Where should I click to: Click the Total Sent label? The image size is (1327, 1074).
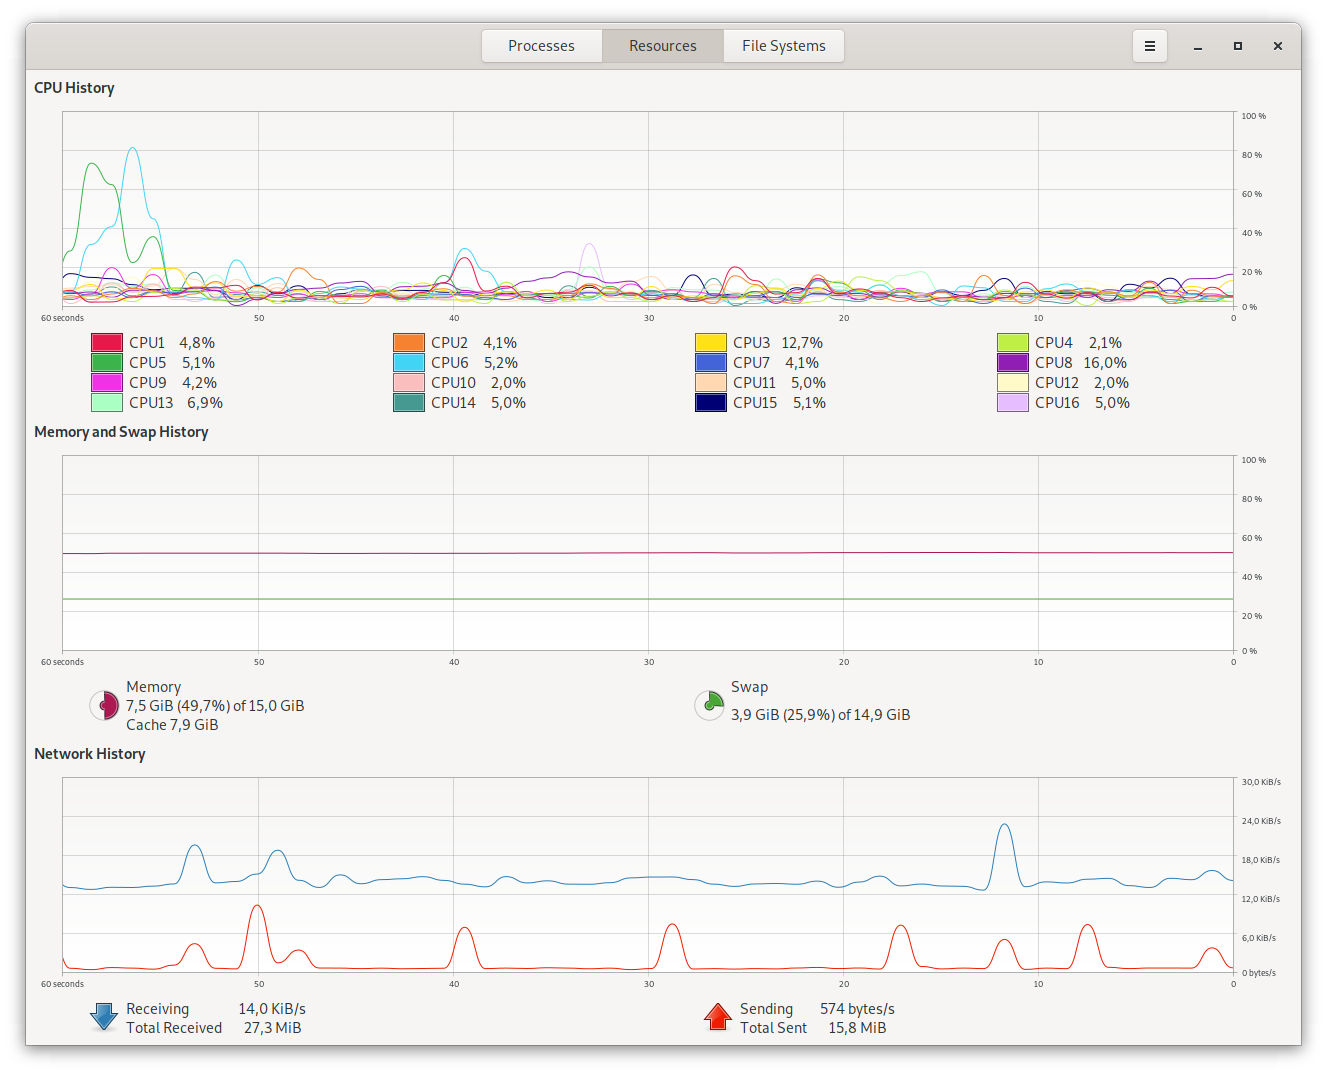pos(773,1028)
